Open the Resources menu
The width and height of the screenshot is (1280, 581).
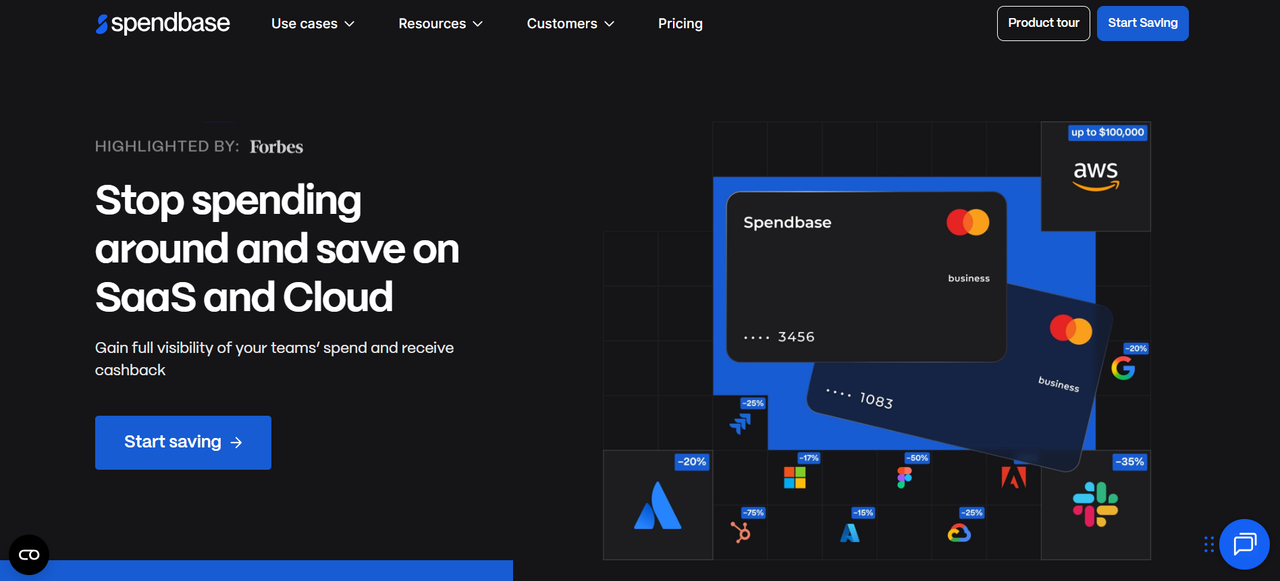tap(440, 23)
